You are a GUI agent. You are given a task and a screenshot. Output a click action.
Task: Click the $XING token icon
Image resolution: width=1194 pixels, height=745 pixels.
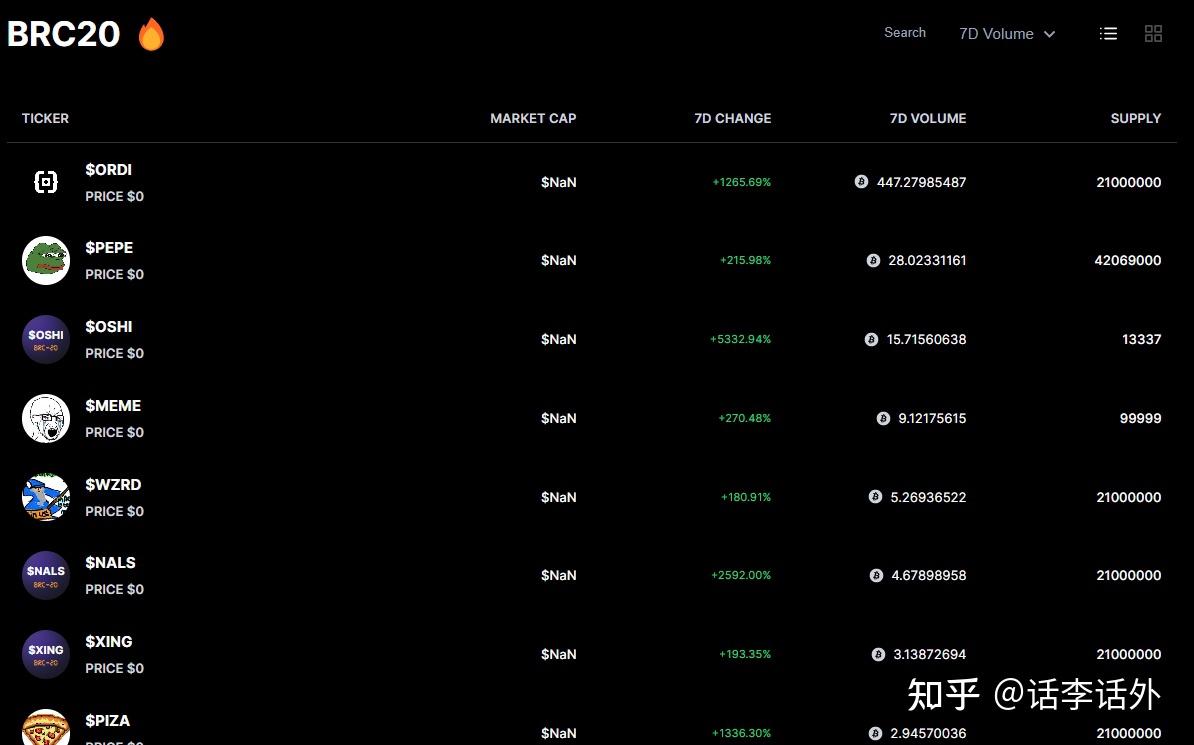(x=45, y=653)
